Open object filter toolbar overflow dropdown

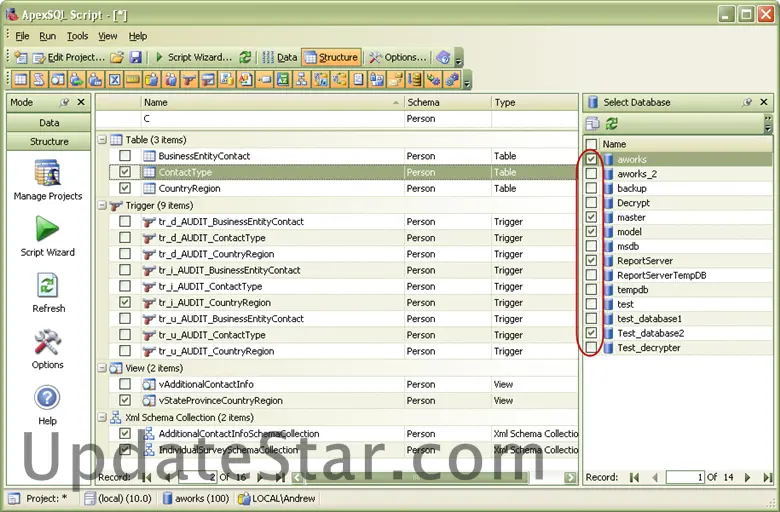coord(466,81)
